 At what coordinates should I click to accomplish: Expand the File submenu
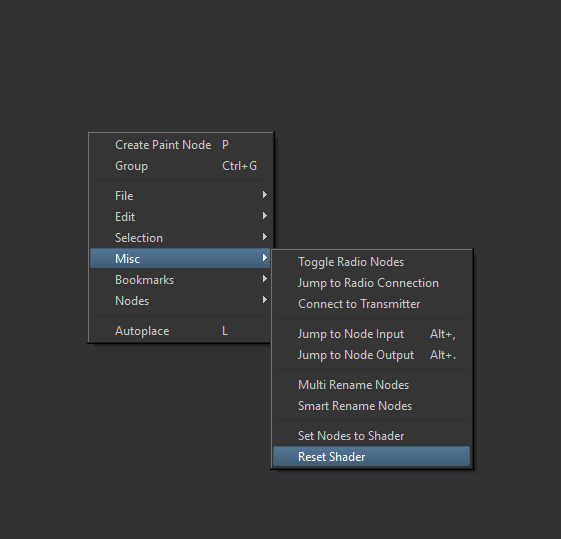pos(180,196)
